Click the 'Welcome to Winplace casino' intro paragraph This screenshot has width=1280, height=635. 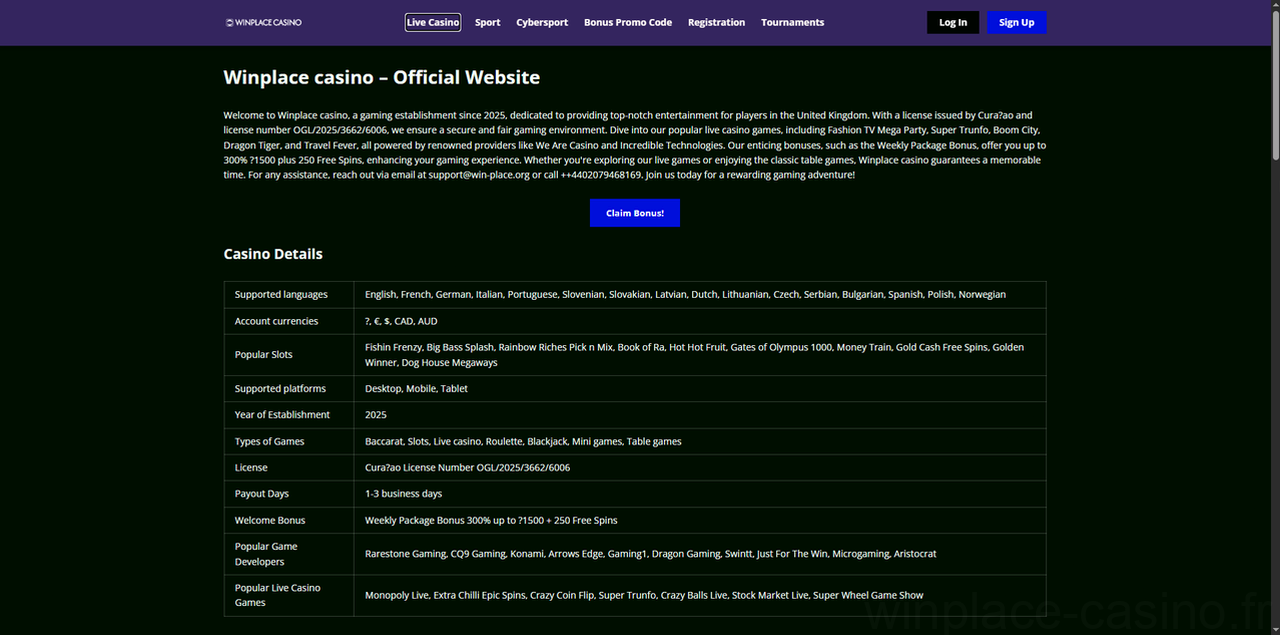pos(635,145)
